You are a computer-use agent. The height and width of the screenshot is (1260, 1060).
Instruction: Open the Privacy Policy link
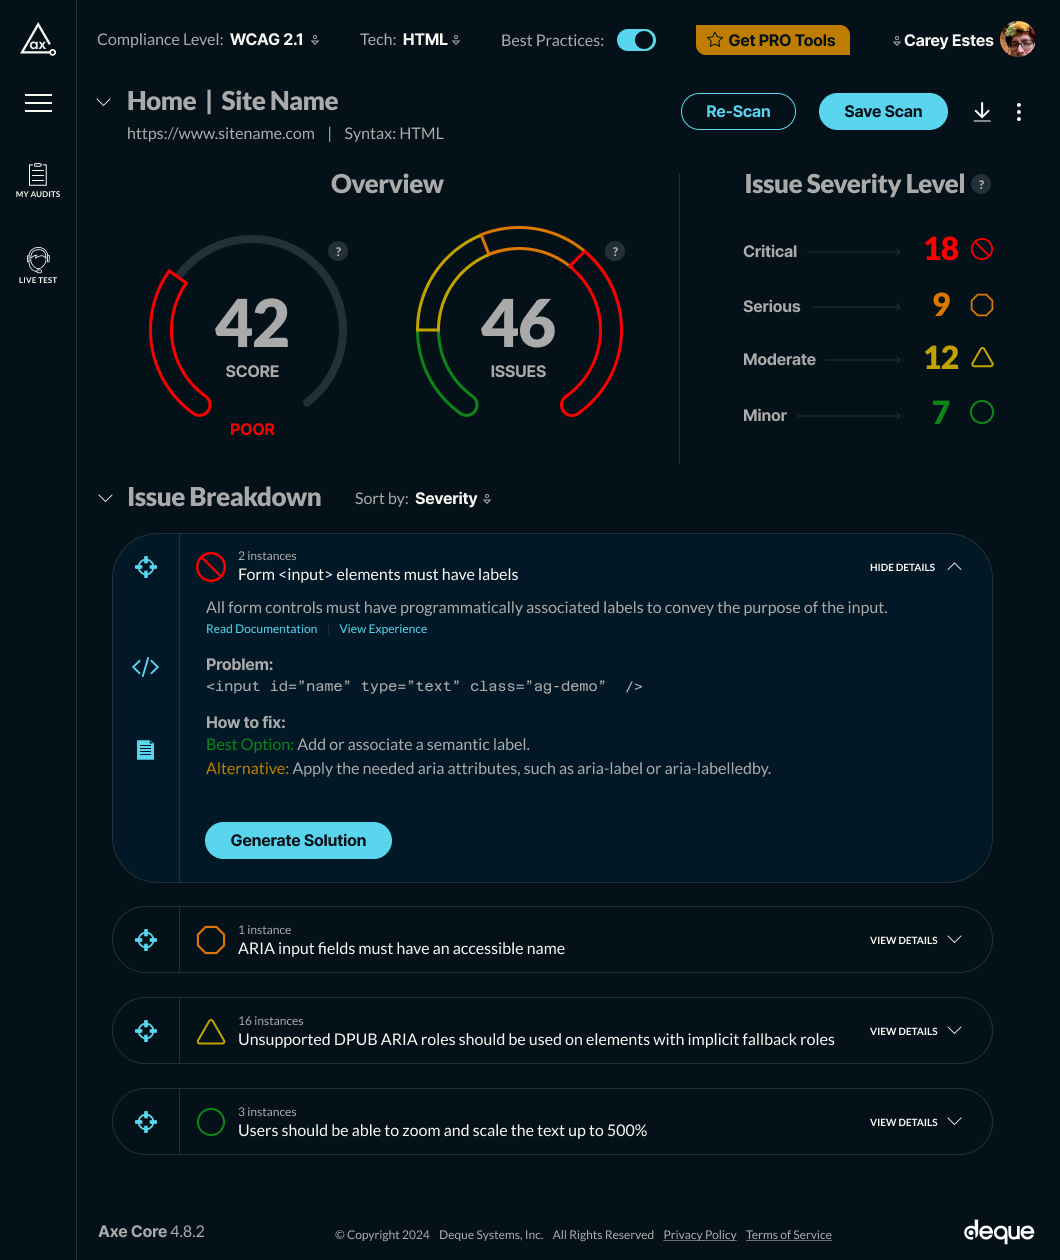click(x=700, y=1235)
